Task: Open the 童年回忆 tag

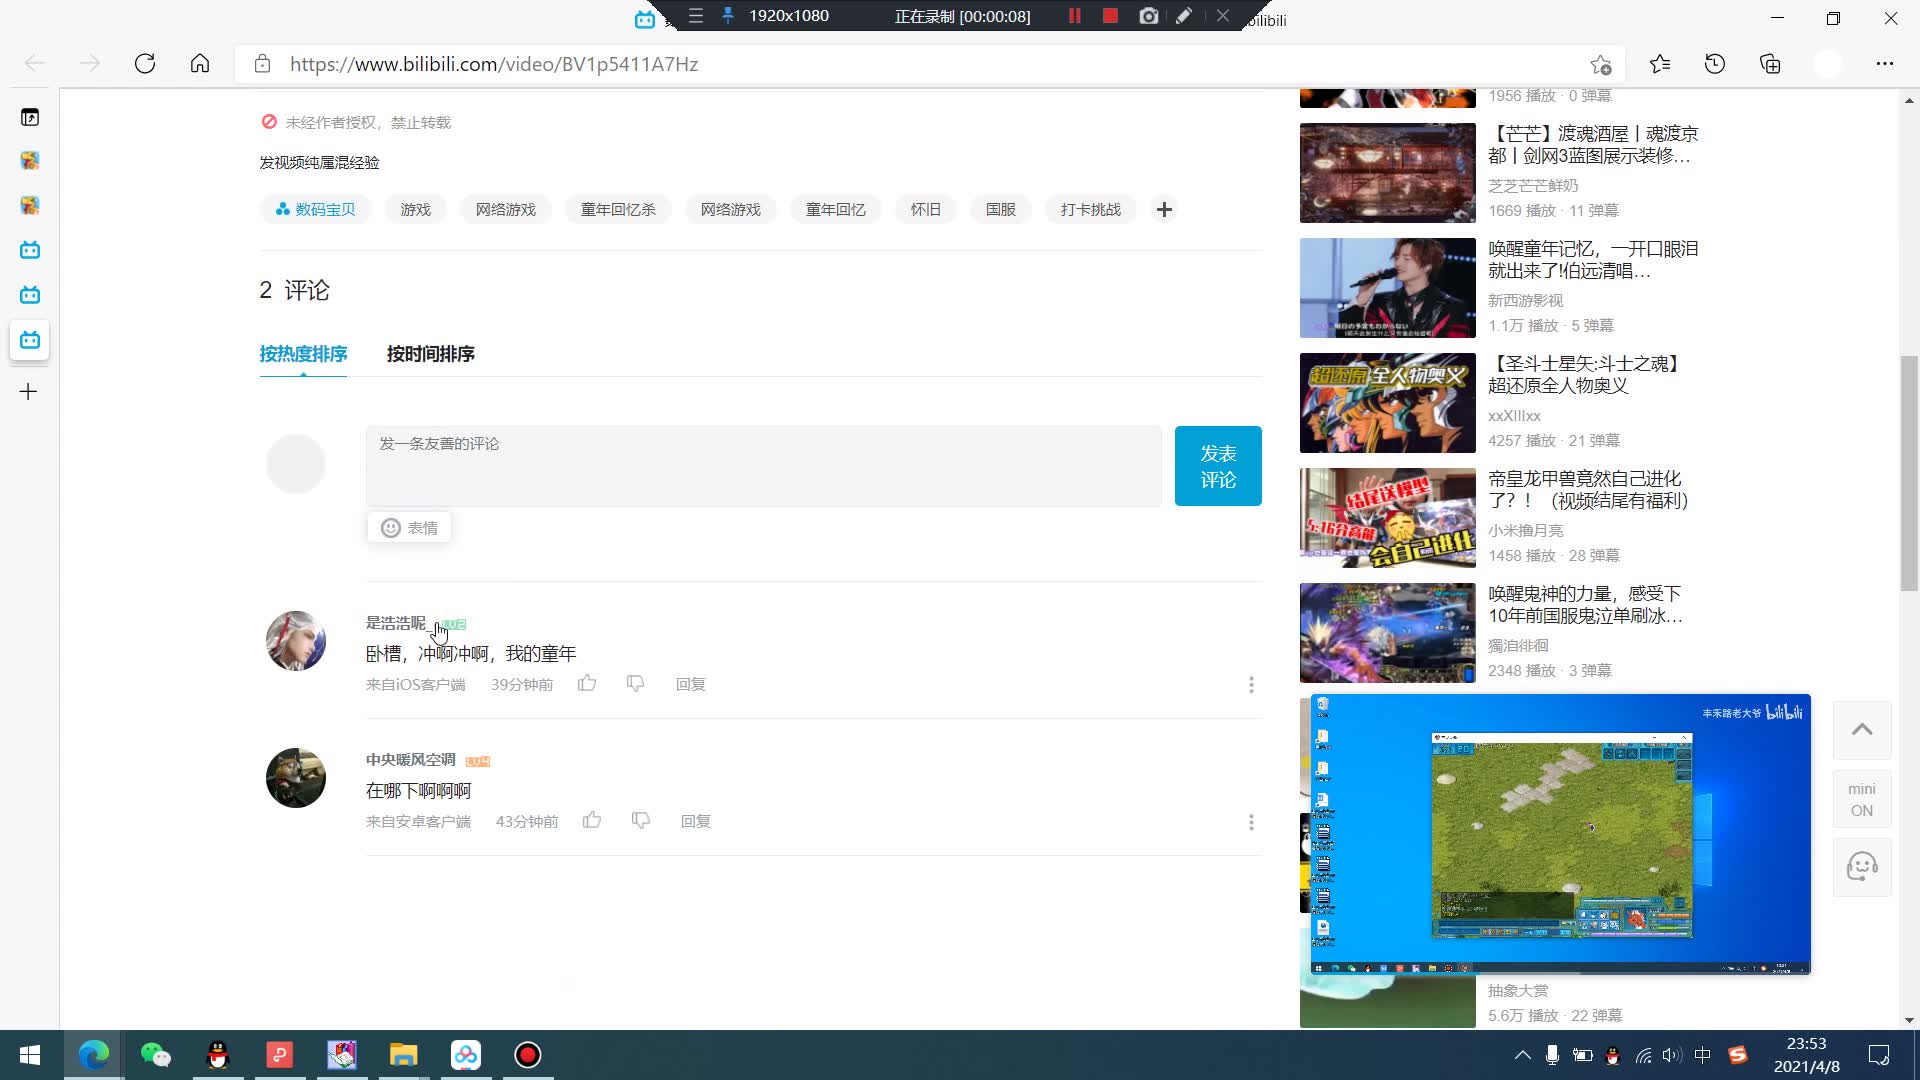Action: point(836,210)
